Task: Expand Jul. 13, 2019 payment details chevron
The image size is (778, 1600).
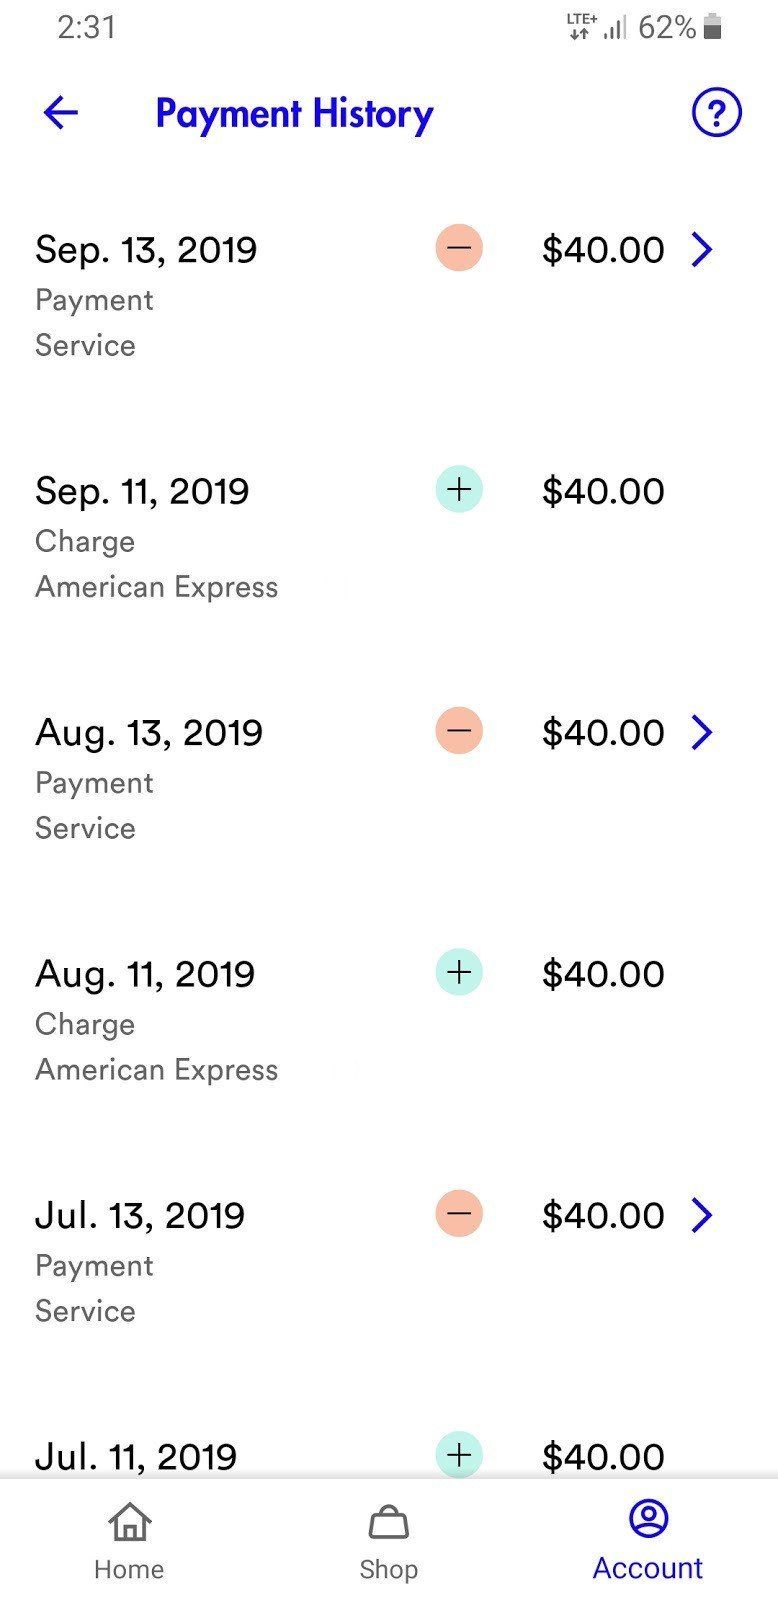Action: (702, 1215)
